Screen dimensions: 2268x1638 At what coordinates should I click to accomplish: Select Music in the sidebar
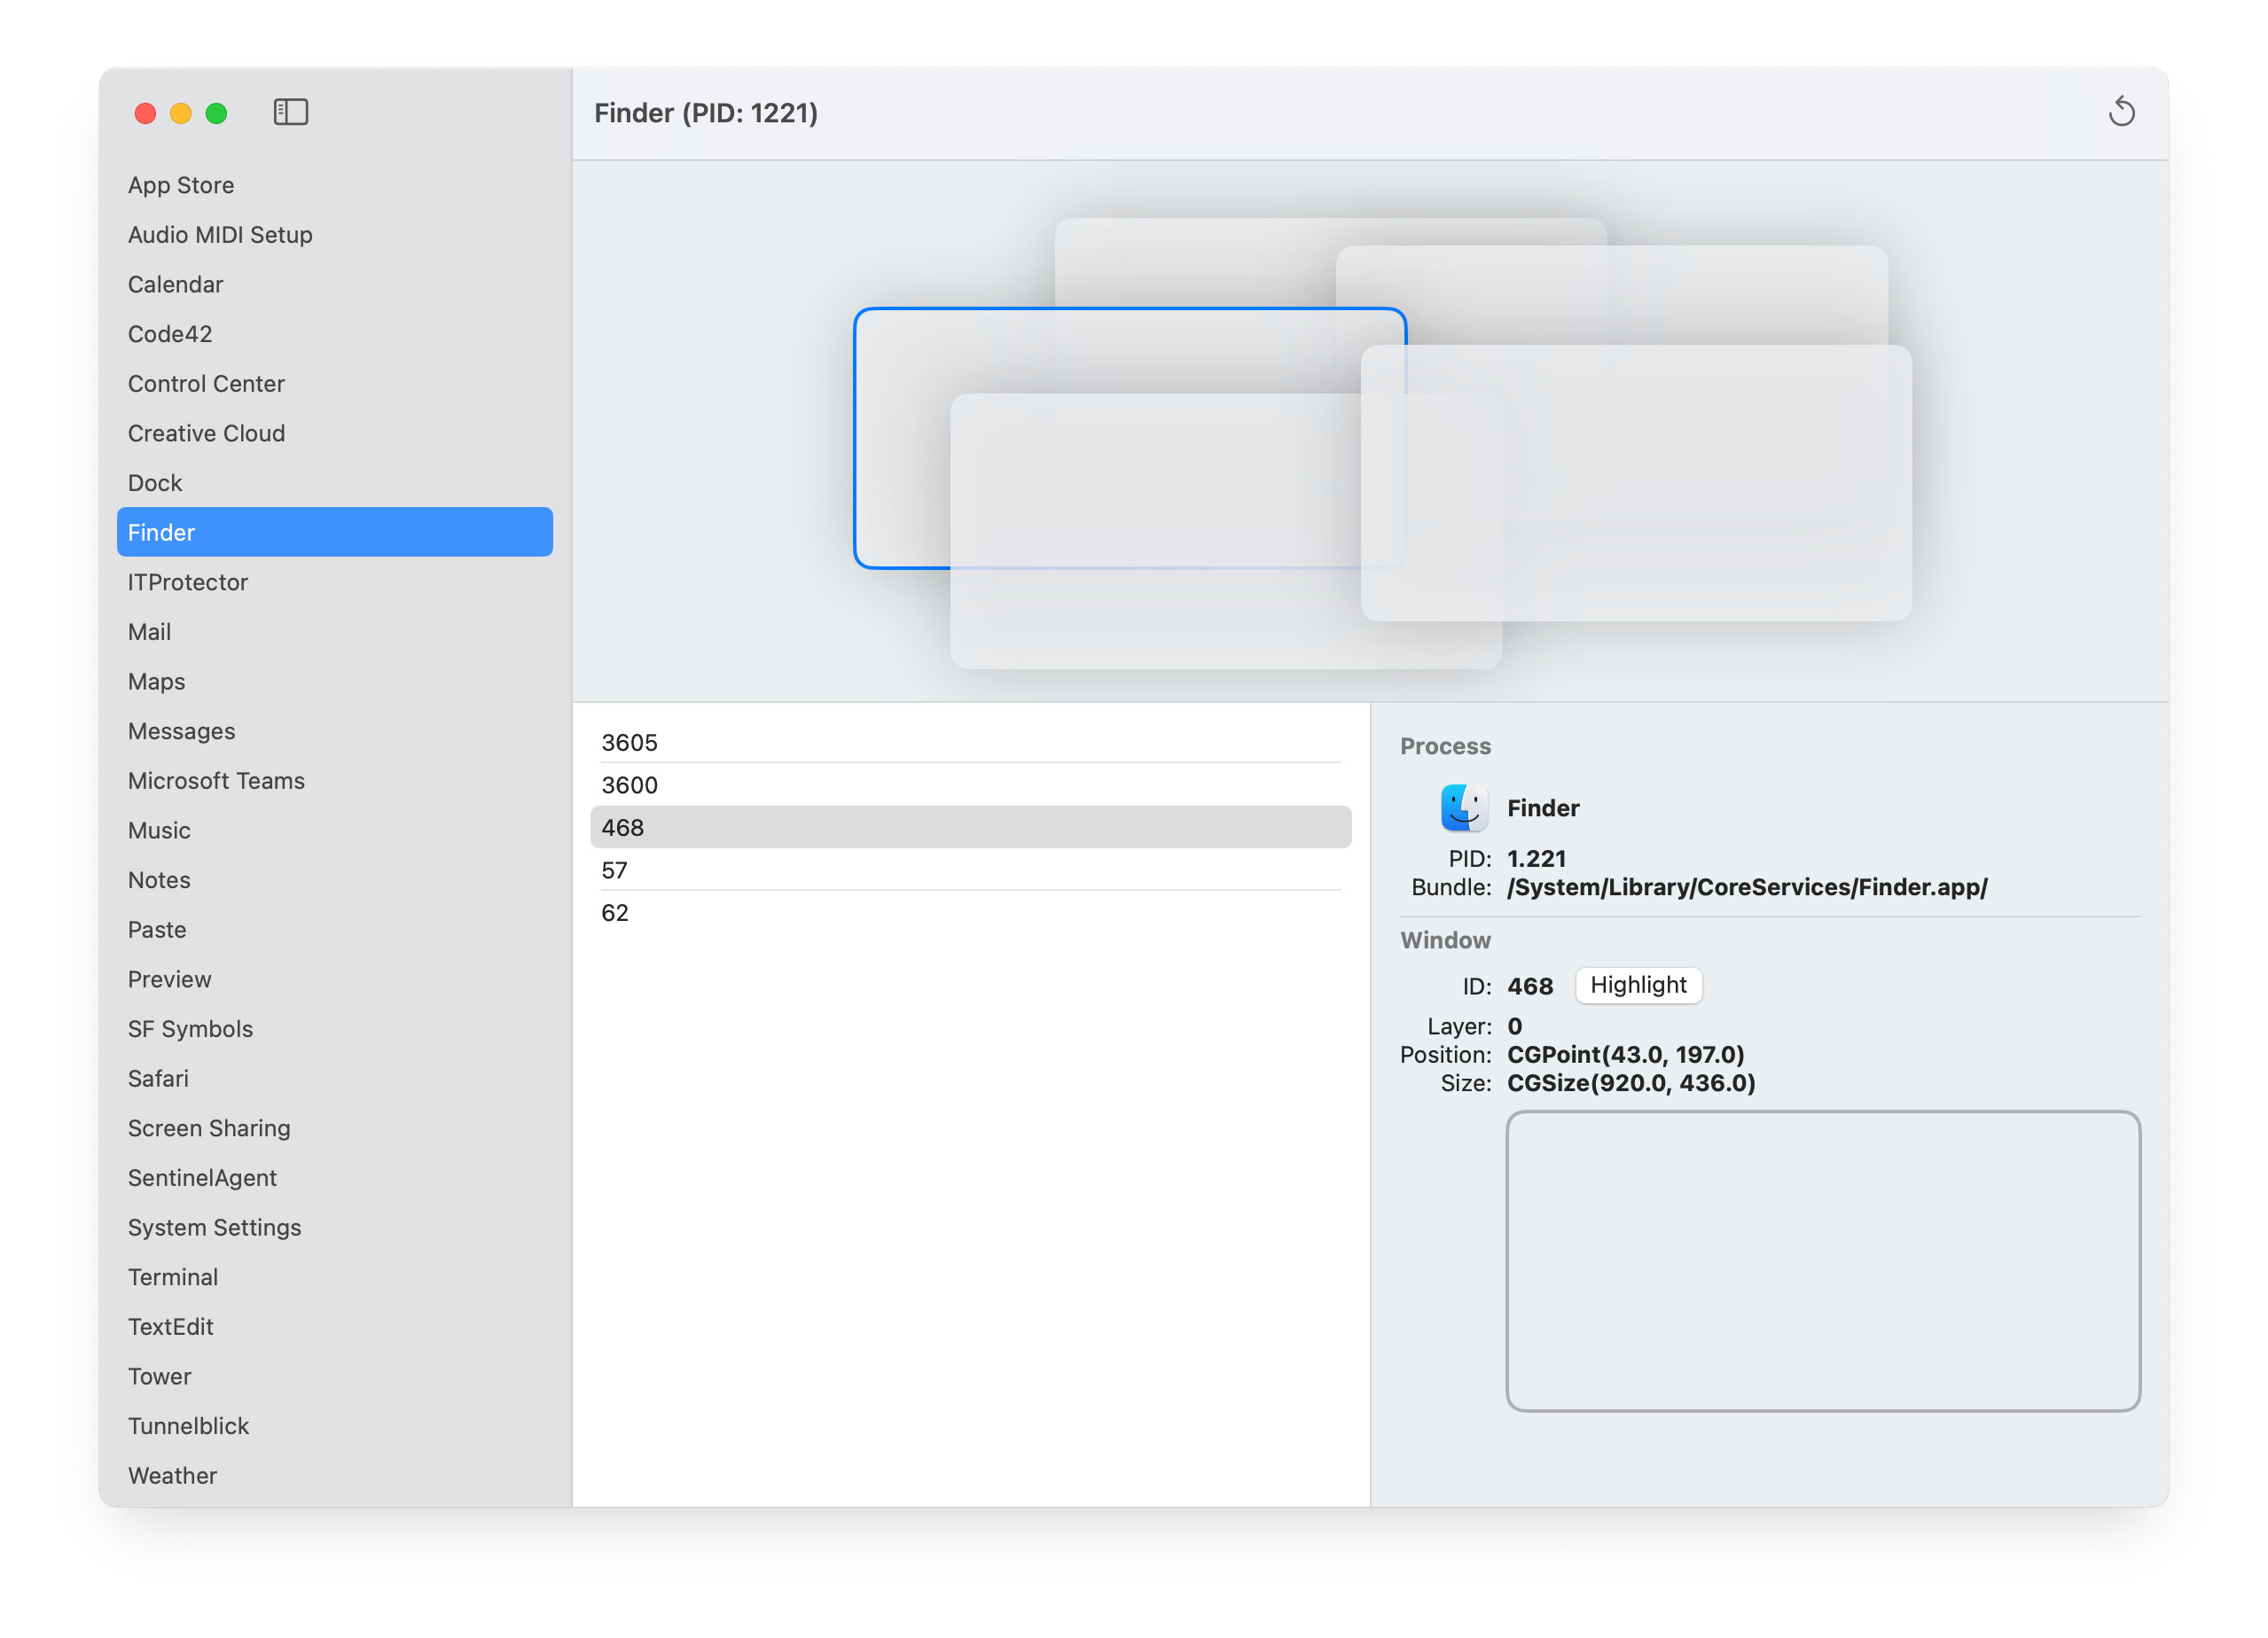pos(335,830)
